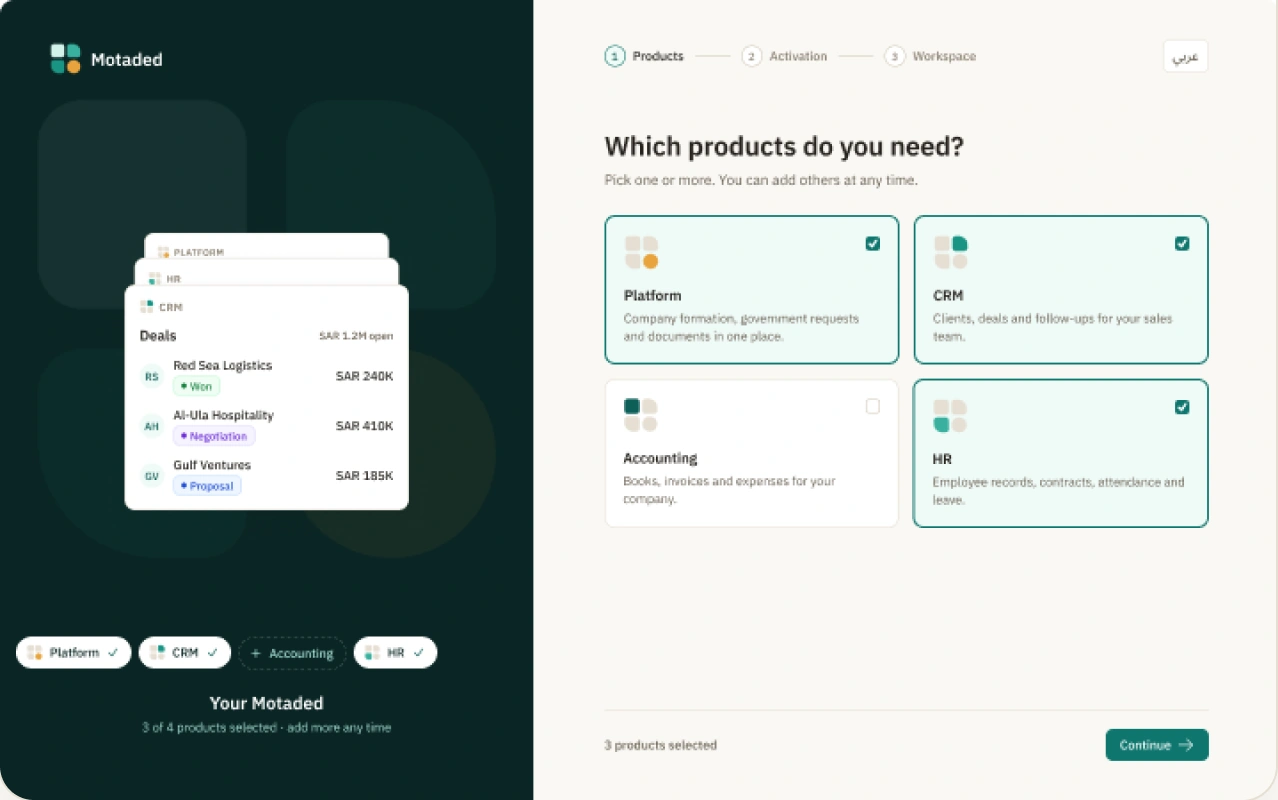Viewport: 1278px width, 800px height.
Task: Click the Motaded brand name text
Action: [126, 59]
